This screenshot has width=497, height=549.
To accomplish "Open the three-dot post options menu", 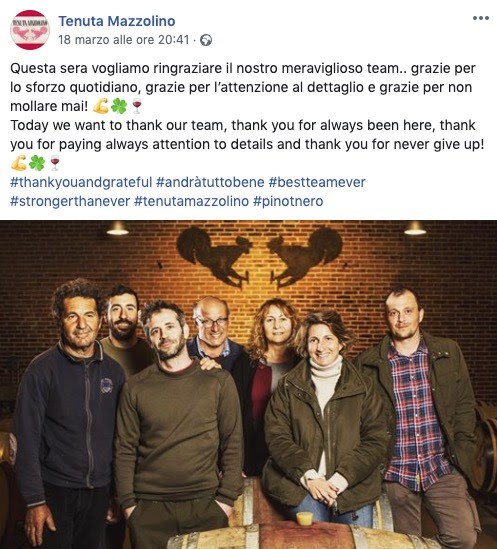I will point(481,18).
